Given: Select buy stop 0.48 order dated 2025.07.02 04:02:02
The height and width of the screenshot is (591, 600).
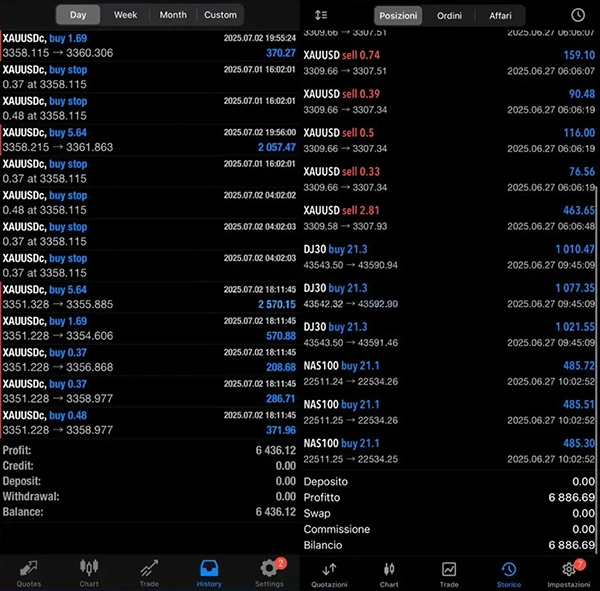Looking at the screenshot, I should coord(149,202).
